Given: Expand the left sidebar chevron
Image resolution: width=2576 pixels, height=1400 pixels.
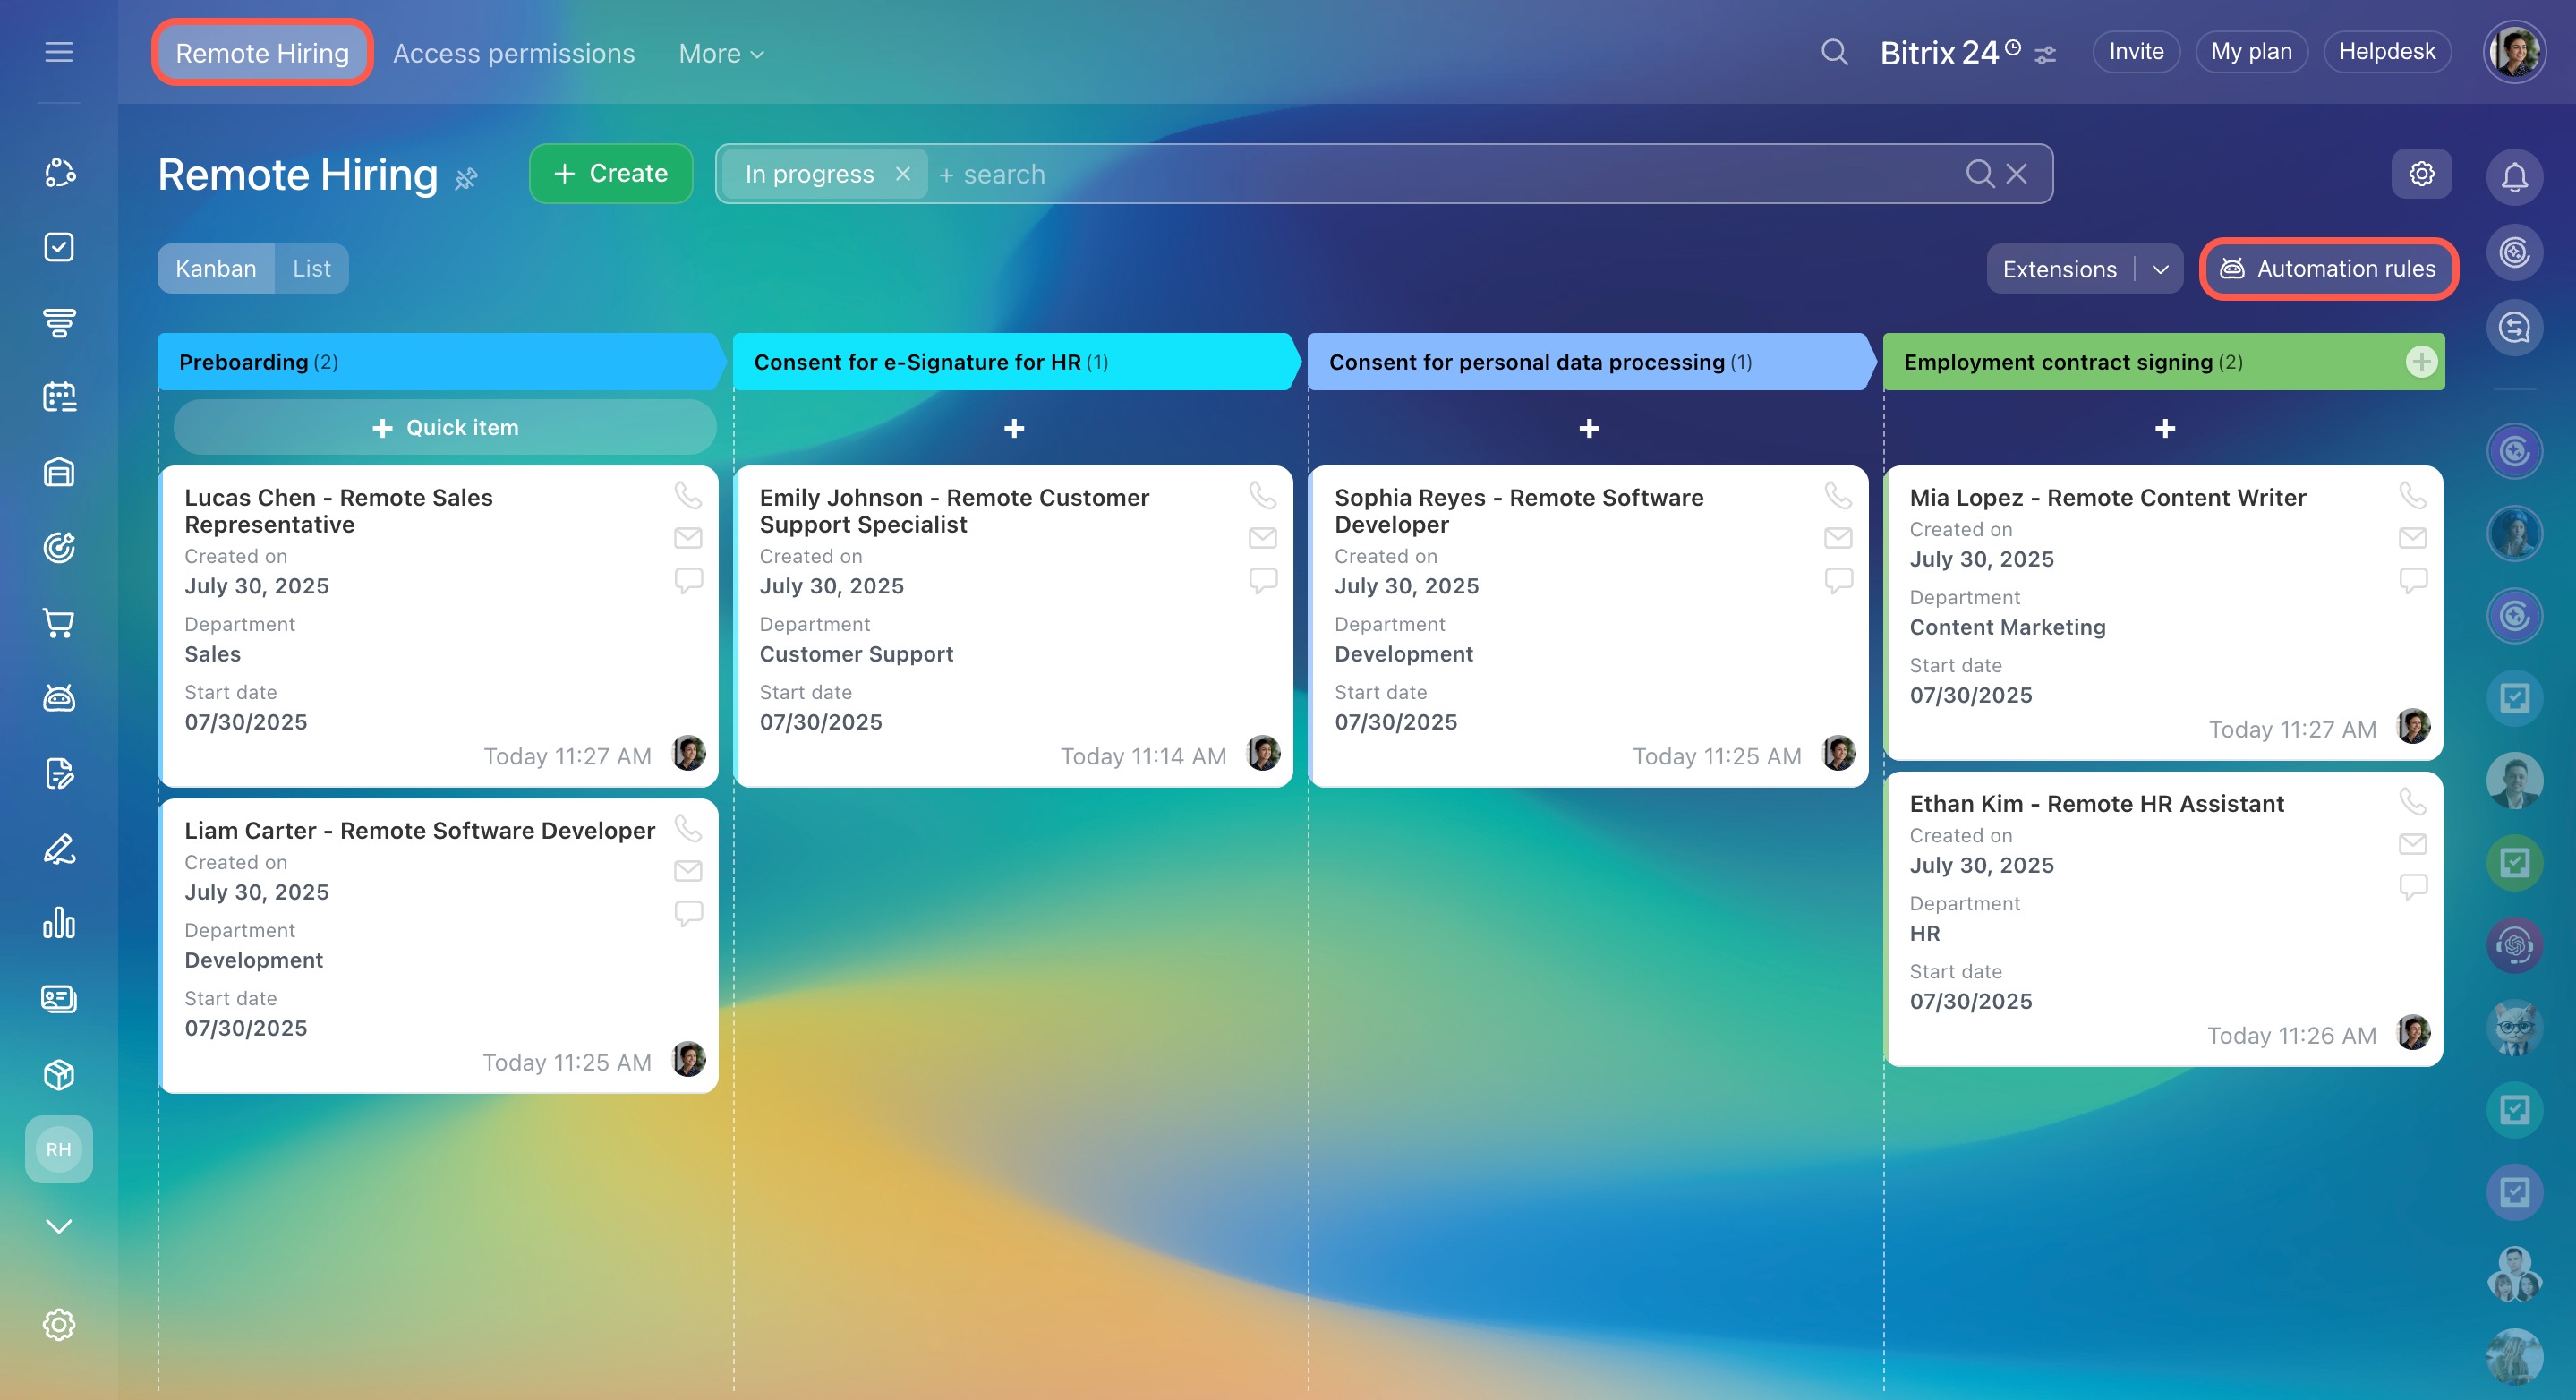Looking at the screenshot, I should click(x=59, y=1226).
